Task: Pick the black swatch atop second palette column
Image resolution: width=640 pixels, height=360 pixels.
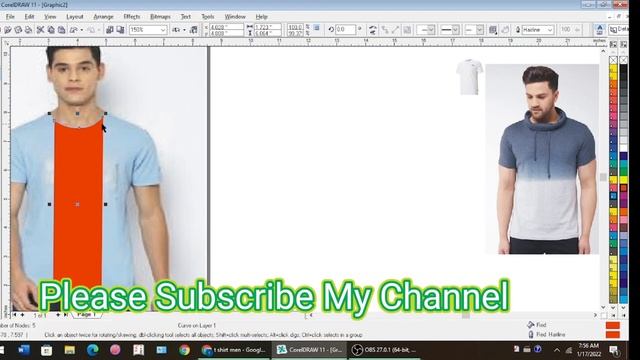Action: point(623,69)
